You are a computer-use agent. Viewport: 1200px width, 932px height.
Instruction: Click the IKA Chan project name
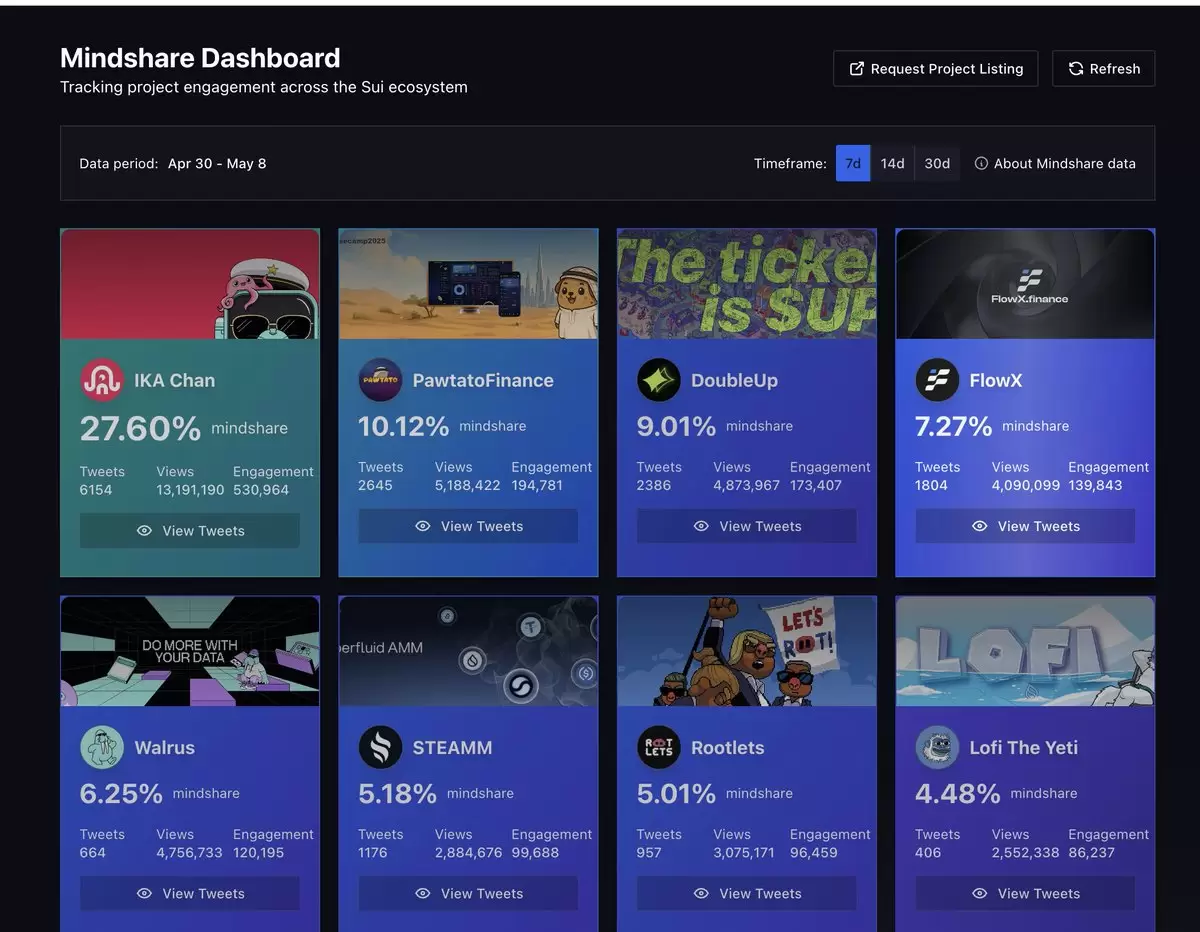[x=174, y=380]
